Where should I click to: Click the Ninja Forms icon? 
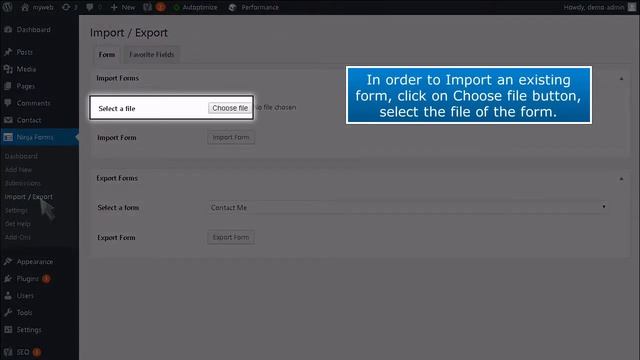(8, 137)
